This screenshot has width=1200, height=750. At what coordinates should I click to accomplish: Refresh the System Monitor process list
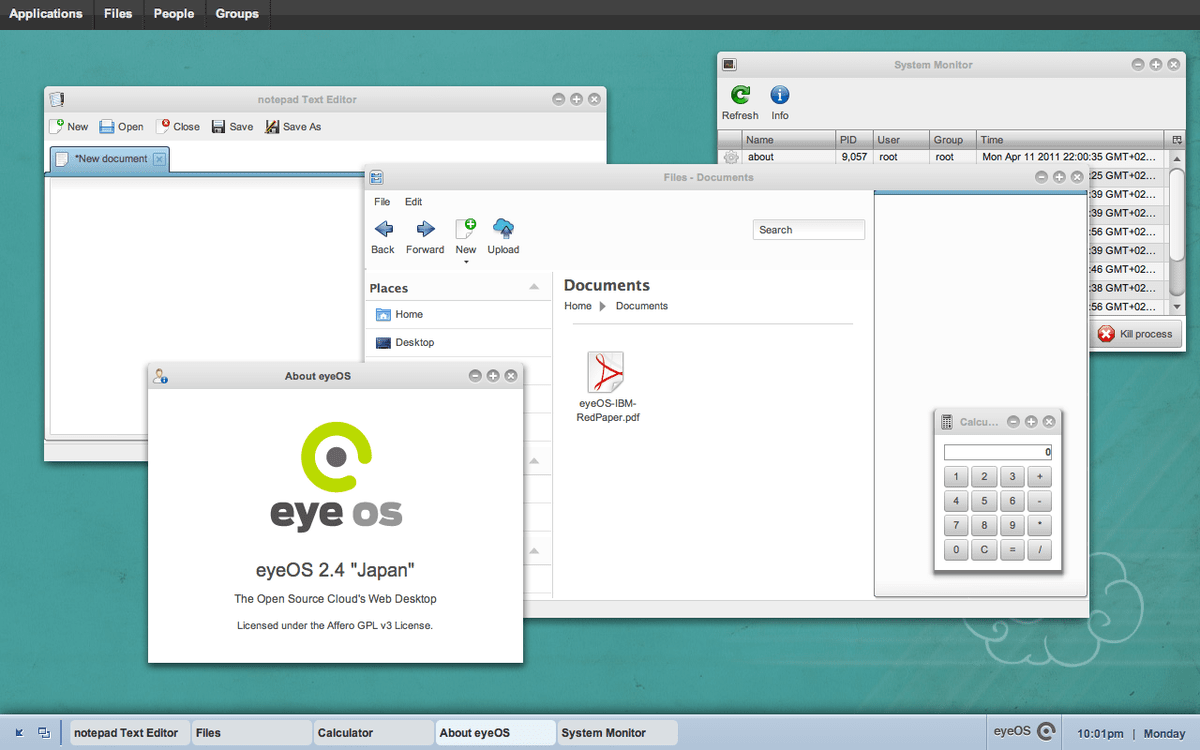[x=740, y=100]
